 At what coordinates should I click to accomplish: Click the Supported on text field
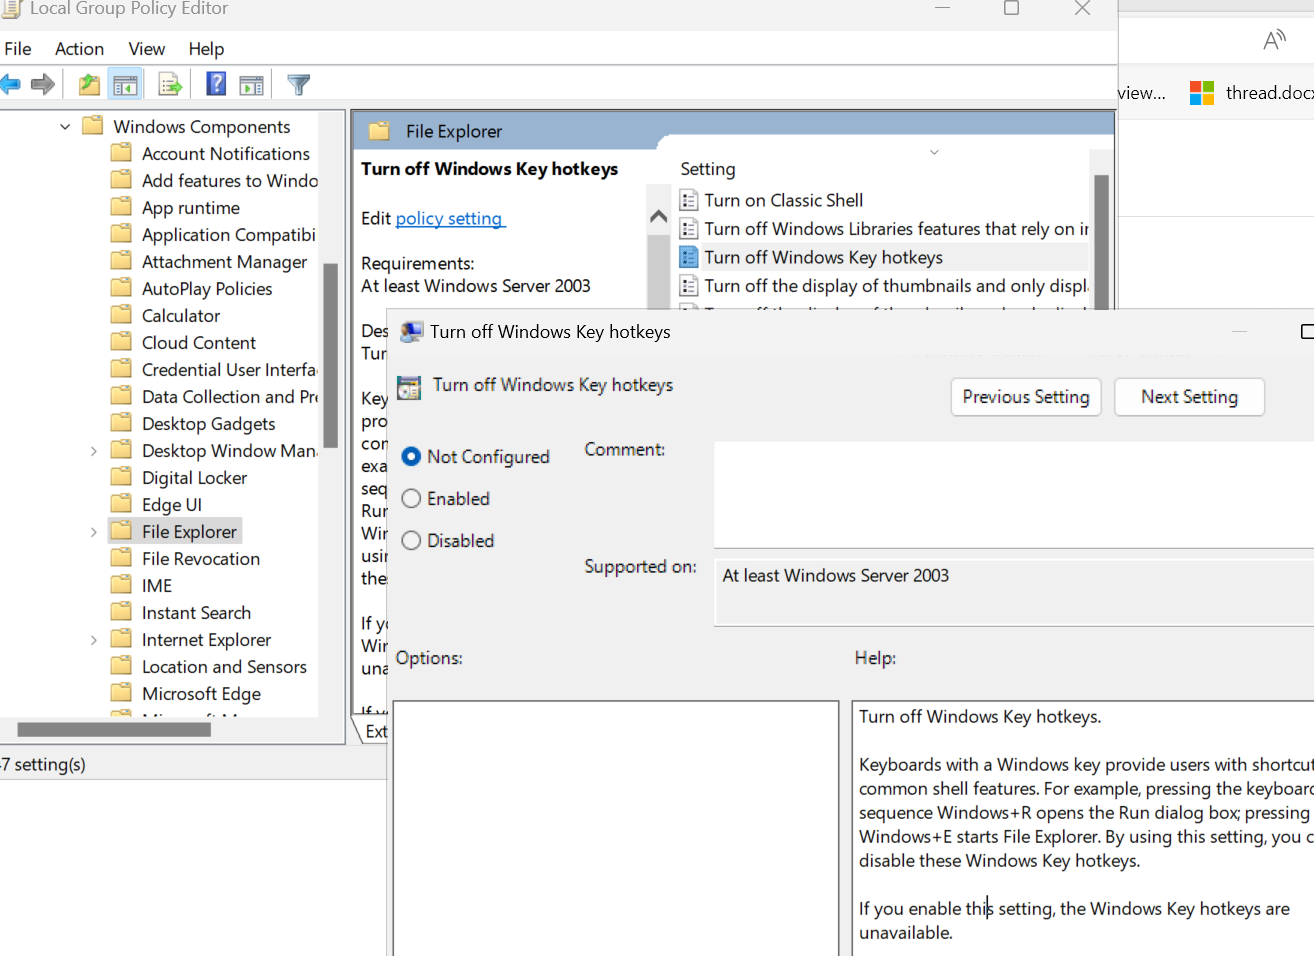[x=1014, y=592]
